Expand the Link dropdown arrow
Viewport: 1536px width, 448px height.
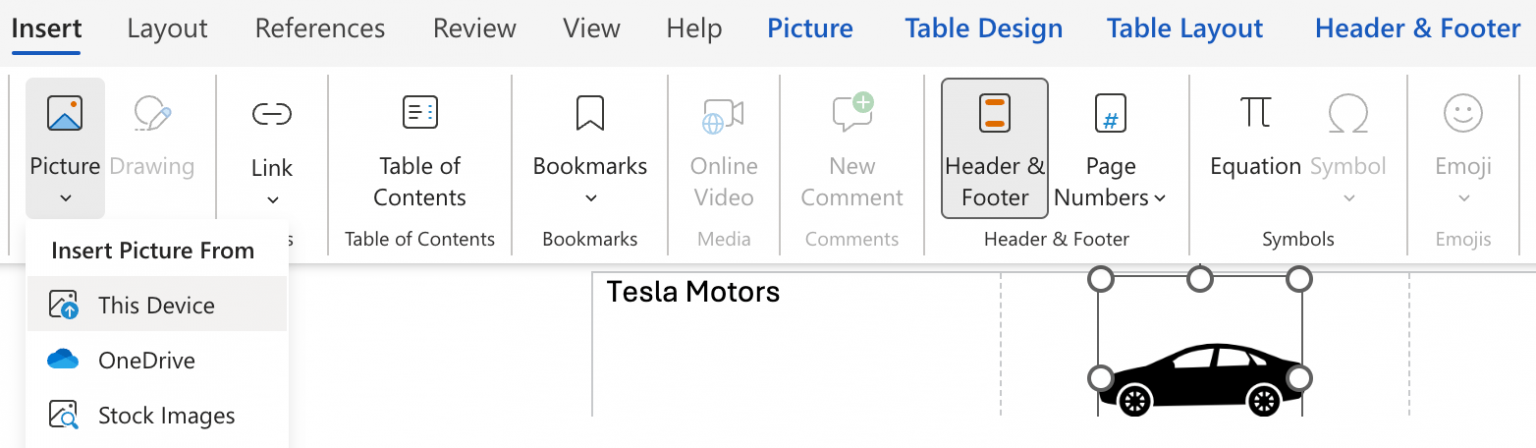[x=272, y=200]
